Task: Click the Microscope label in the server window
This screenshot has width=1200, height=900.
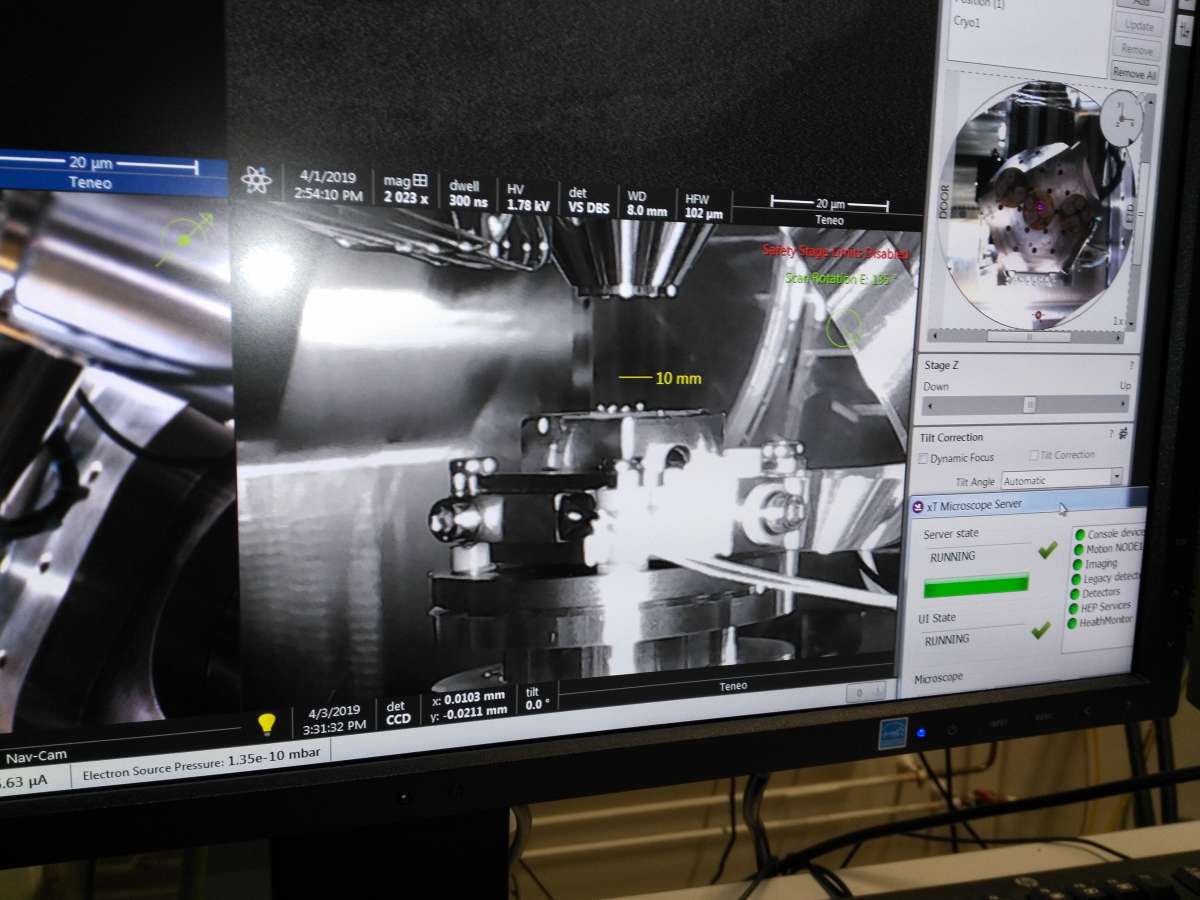Action: pos(938,678)
